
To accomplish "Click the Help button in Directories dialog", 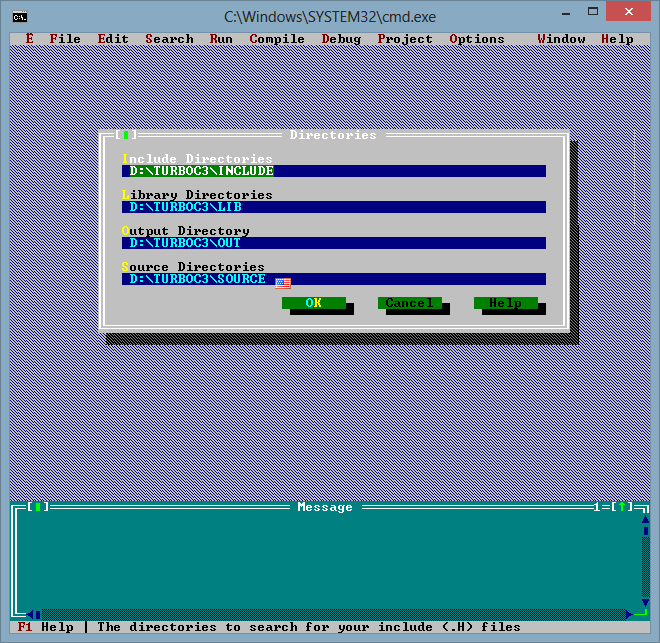I will click(506, 303).
